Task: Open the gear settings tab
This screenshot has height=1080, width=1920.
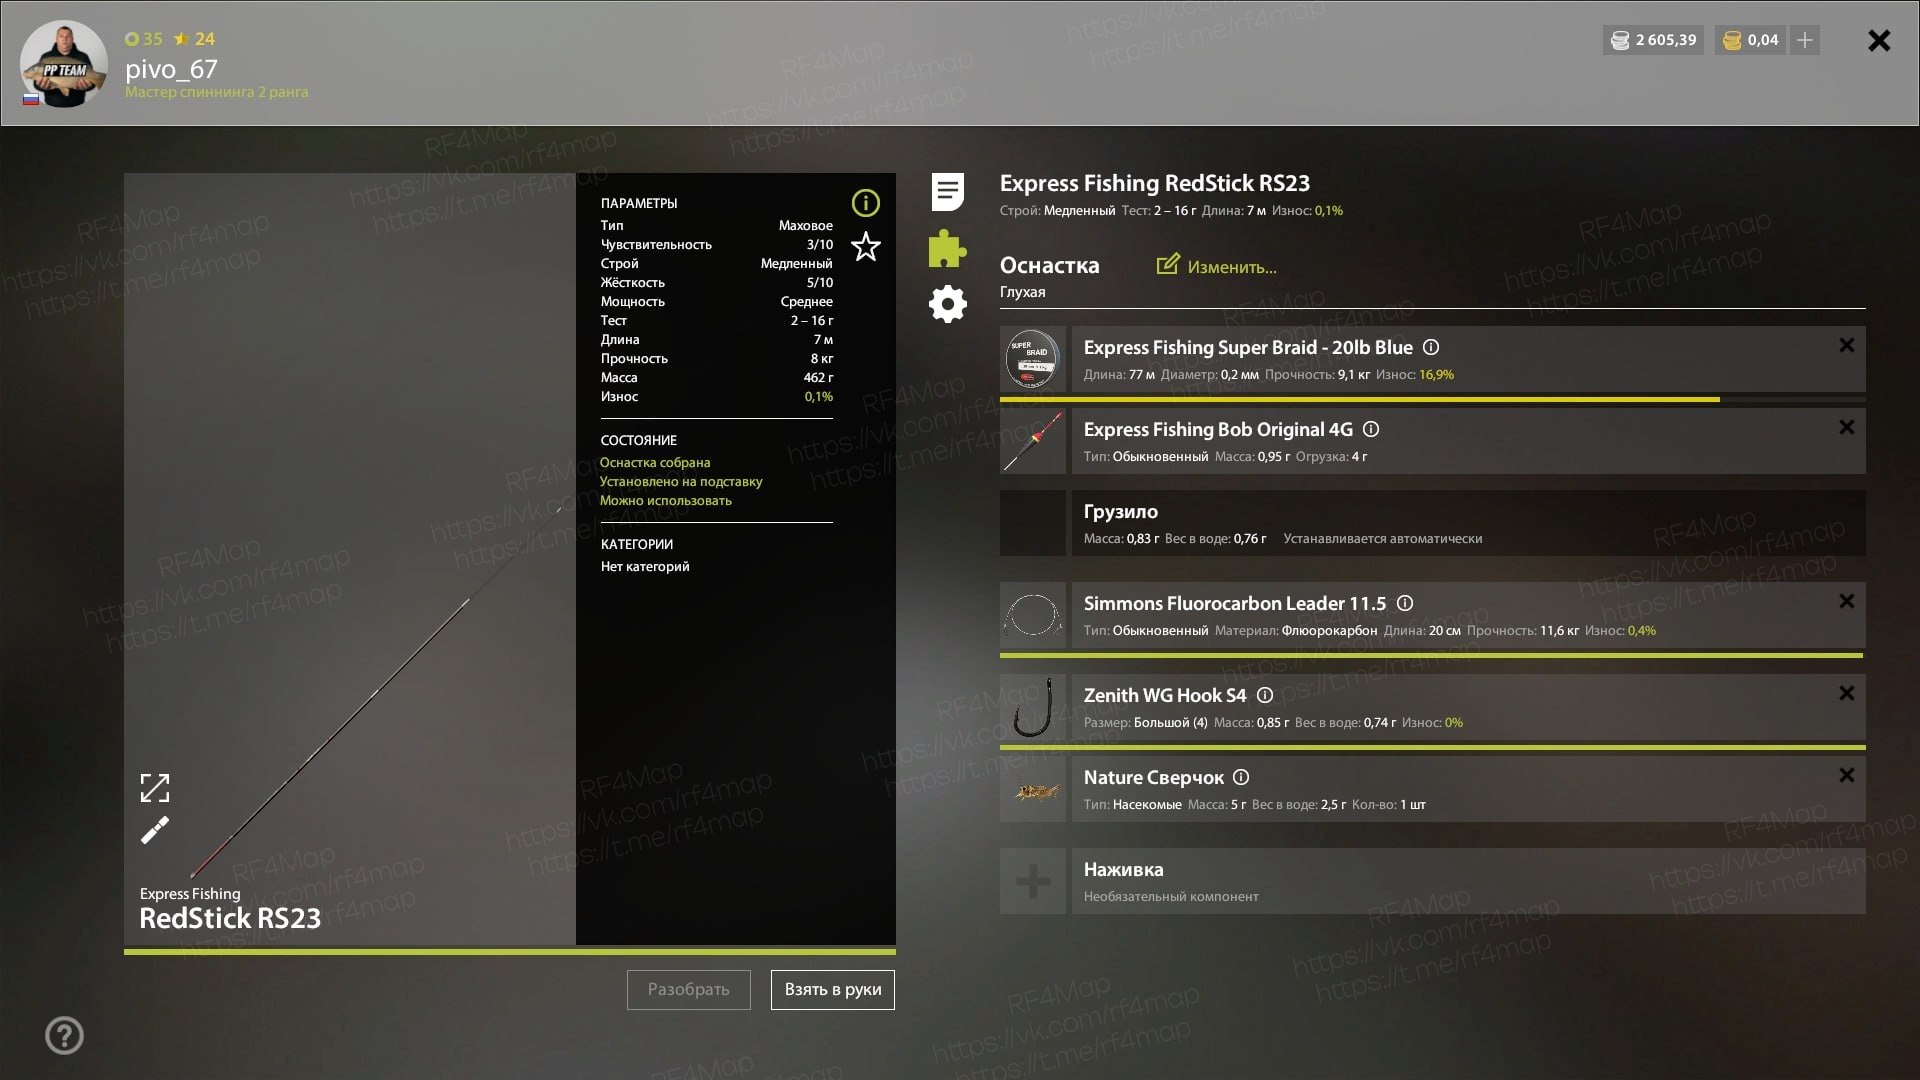Action: (947, 304)
